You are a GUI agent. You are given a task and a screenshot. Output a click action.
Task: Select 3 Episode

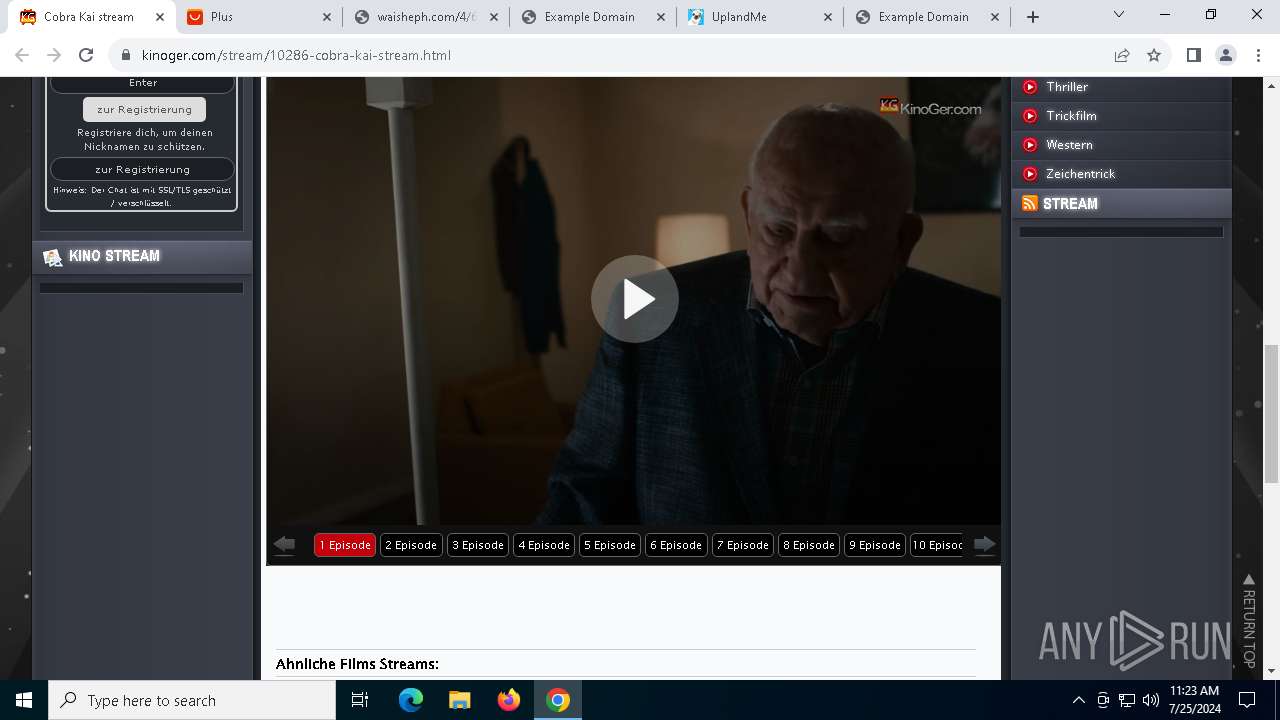coord(477,545)
